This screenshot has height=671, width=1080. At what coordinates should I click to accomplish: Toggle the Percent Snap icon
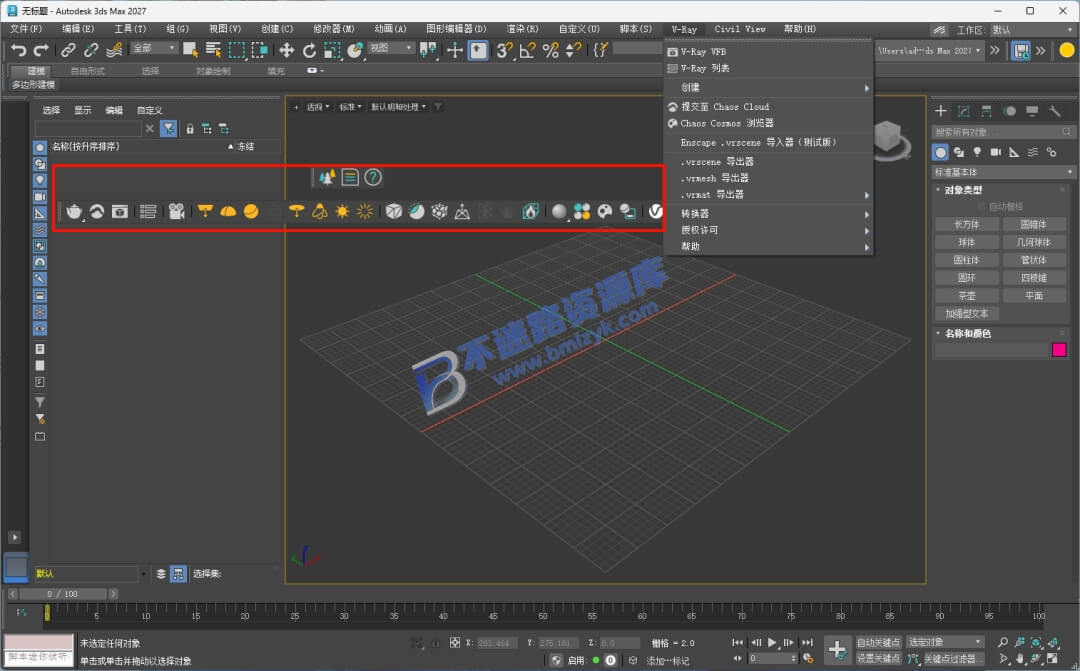click(550, 50)
